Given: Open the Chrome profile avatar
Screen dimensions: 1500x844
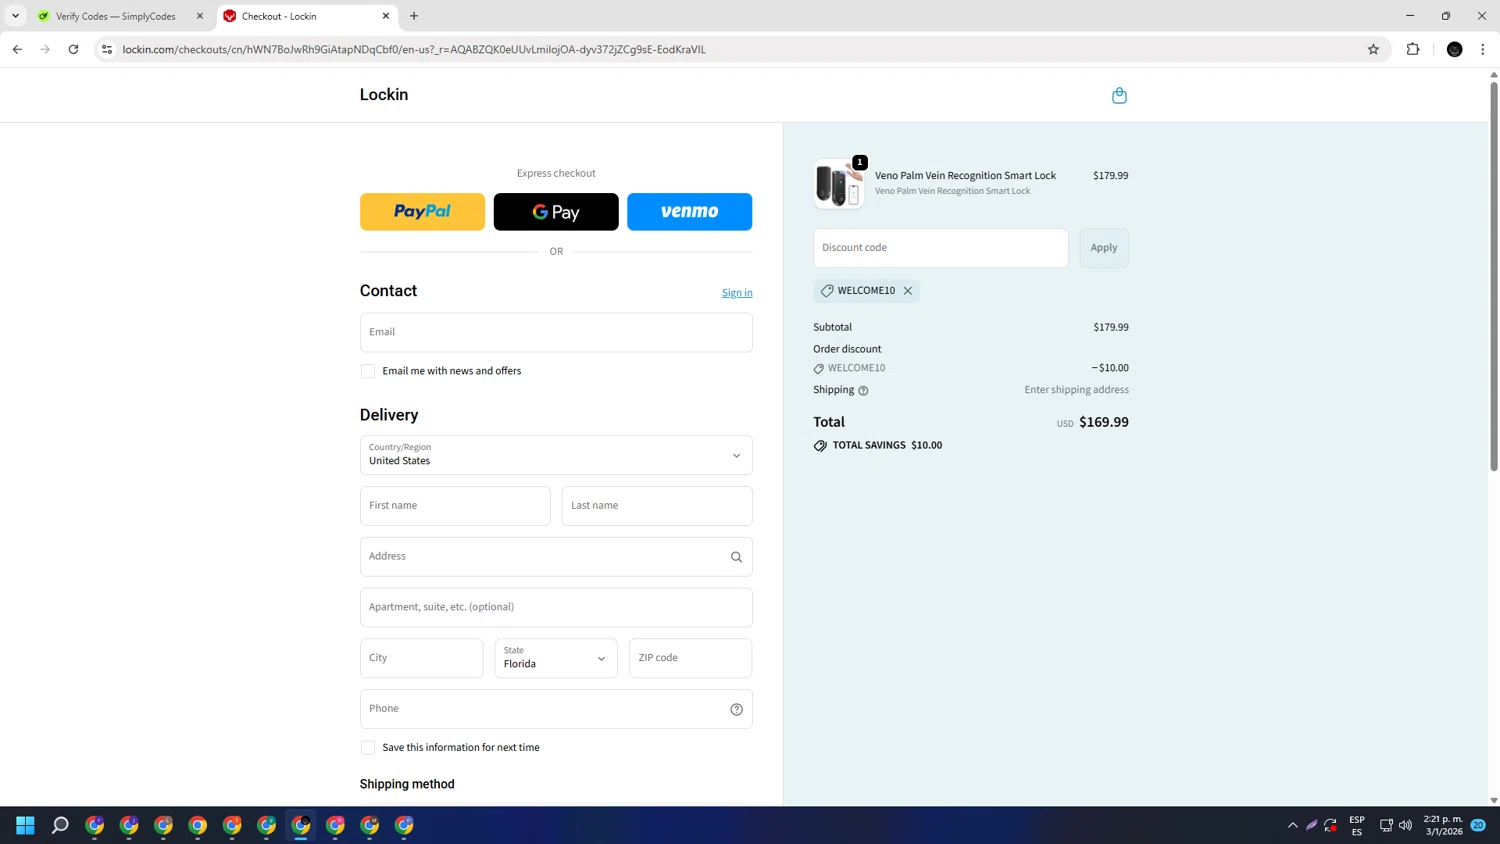Looking at the screenshot, I should coord(1455,49).
